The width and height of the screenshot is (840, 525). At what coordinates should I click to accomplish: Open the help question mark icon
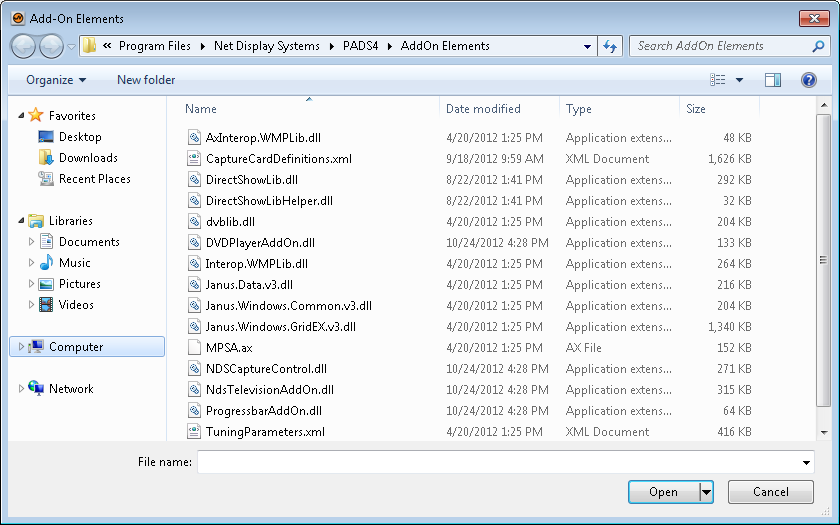click(808, 80)
